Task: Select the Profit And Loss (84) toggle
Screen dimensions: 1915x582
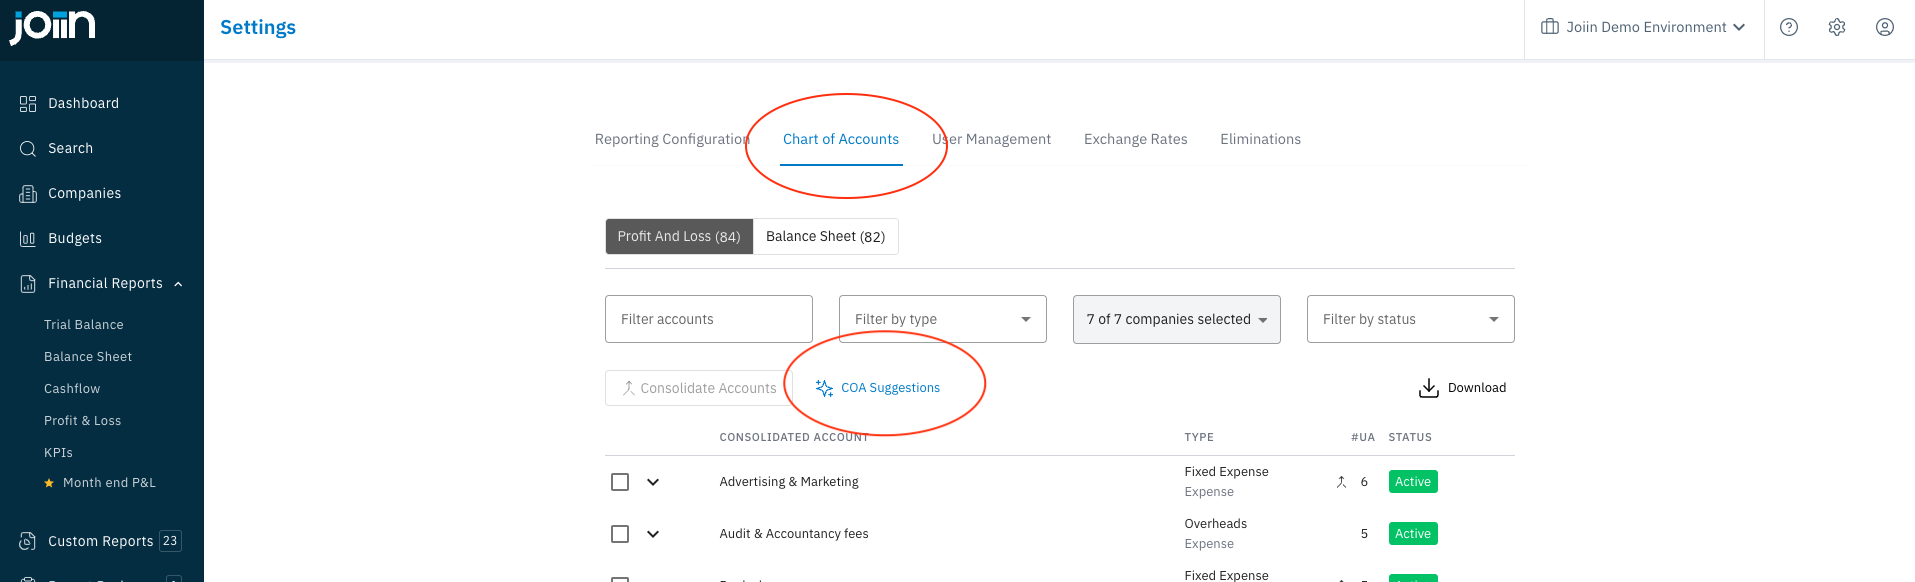Action: 679,236
